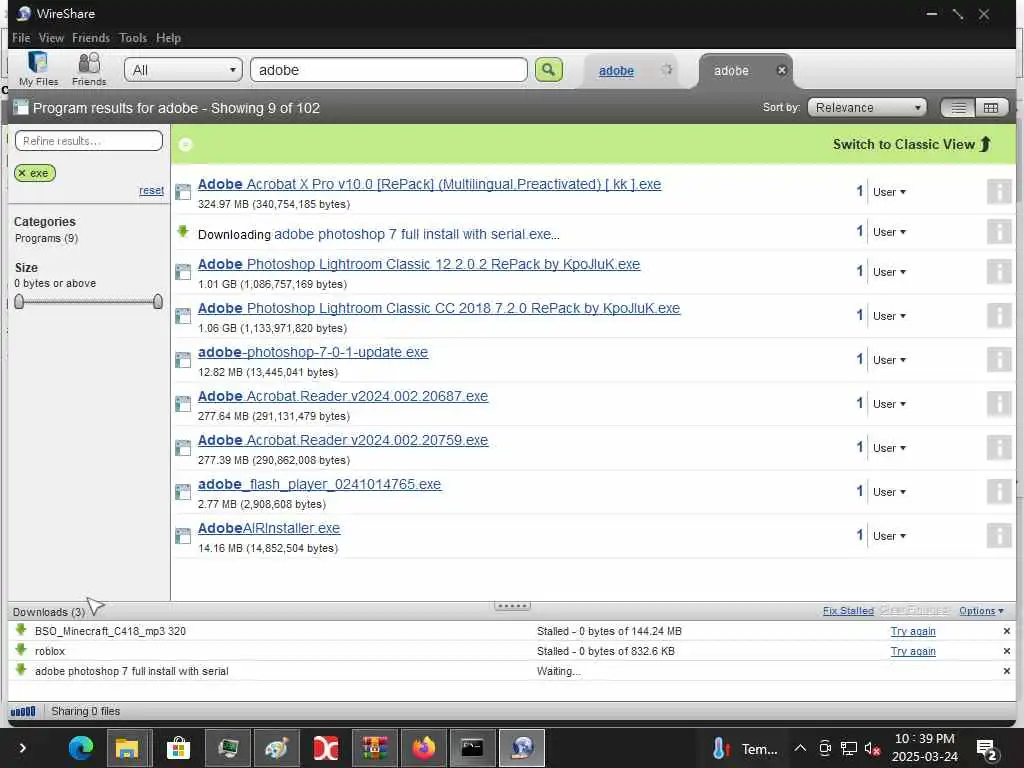
Task: Select Programs (9) category
Action: point(46,238)
